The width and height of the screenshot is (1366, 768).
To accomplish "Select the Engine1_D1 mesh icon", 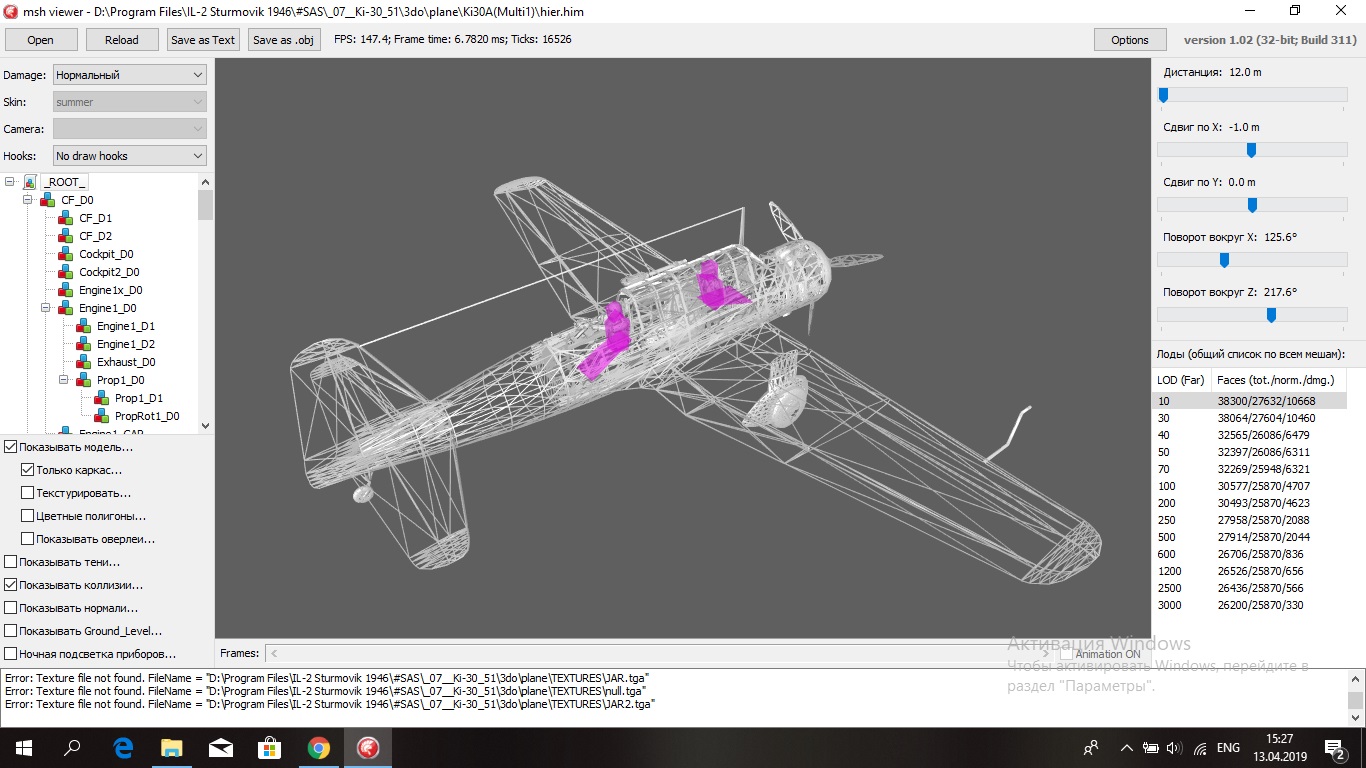I will [x=84, y=326].
